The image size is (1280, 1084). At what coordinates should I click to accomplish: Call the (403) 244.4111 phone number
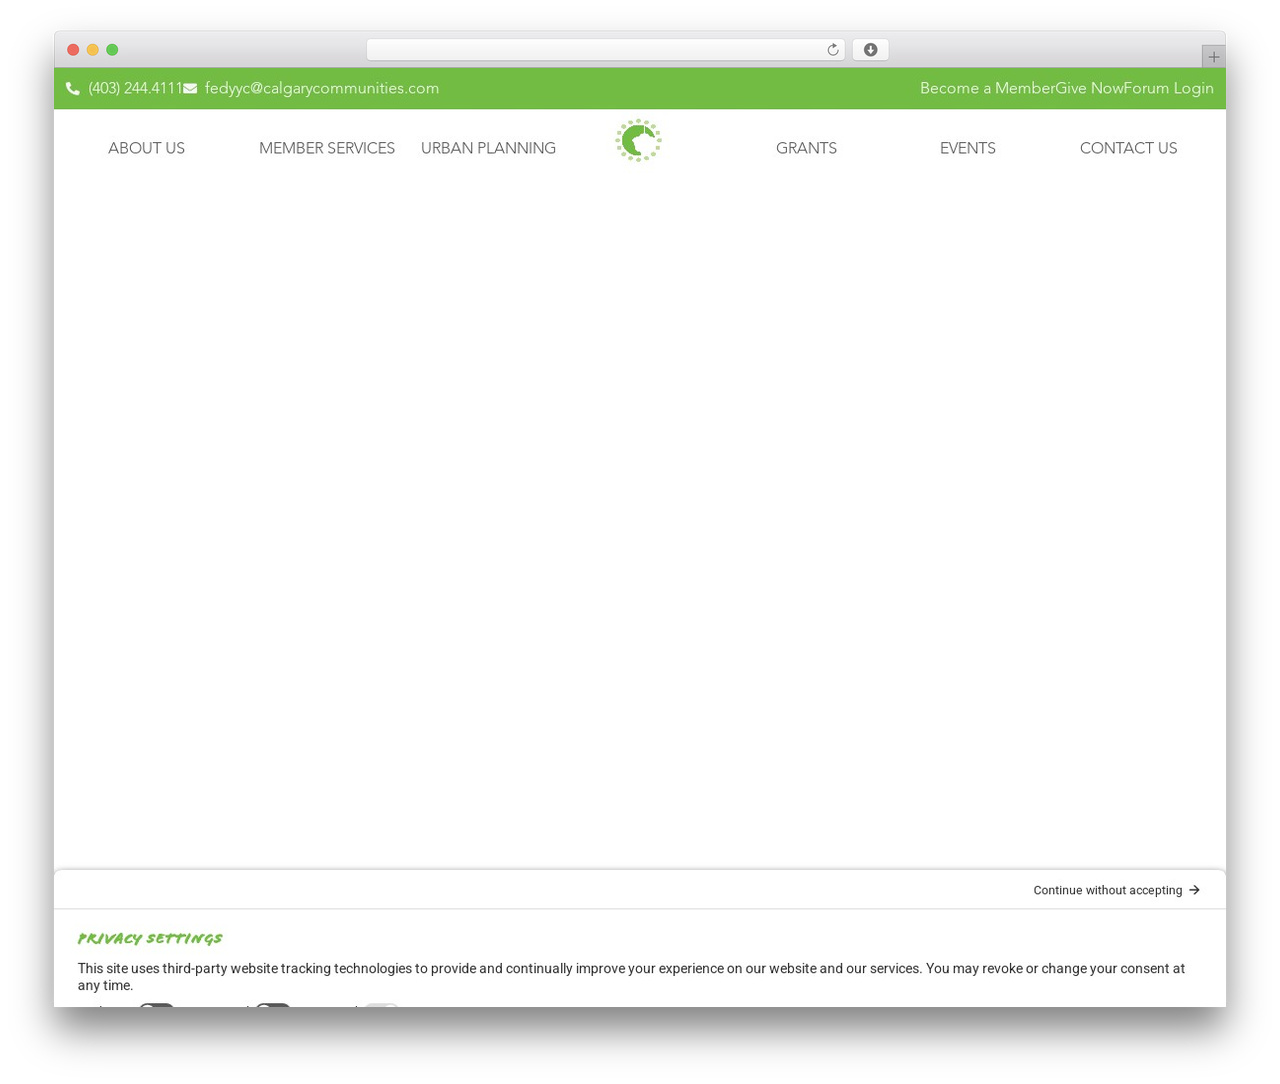135,88
